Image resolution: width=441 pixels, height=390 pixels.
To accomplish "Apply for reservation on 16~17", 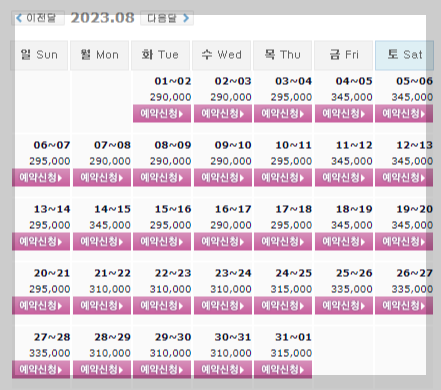I will tap(223, 242).
